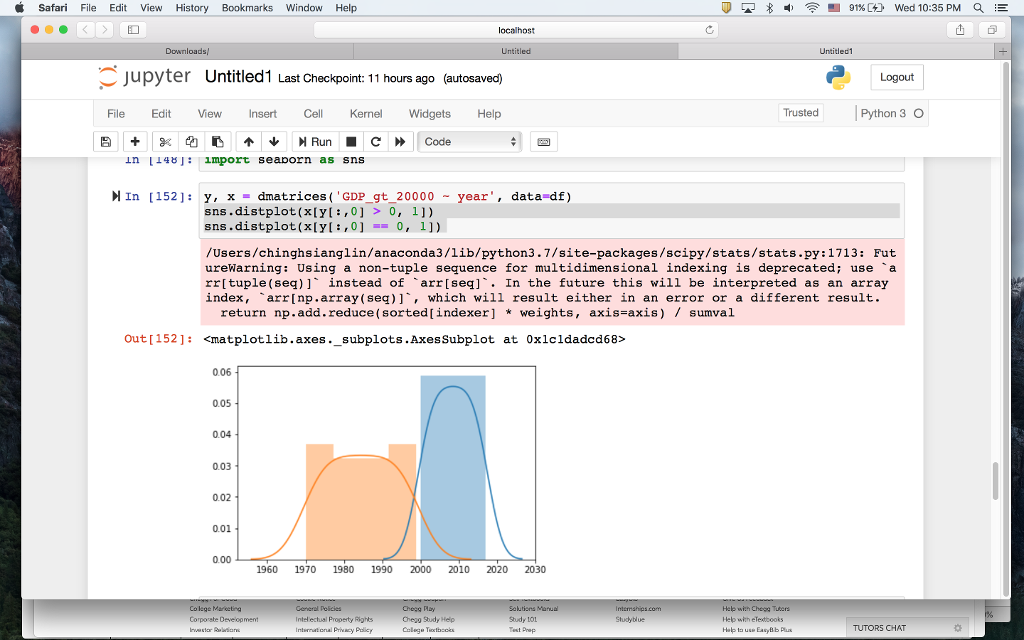The height and width of the screenshot is (640, 1024).
Task: Rename the notebook title Untitled1
Action: pyautogui.click(x=238, y=77)
